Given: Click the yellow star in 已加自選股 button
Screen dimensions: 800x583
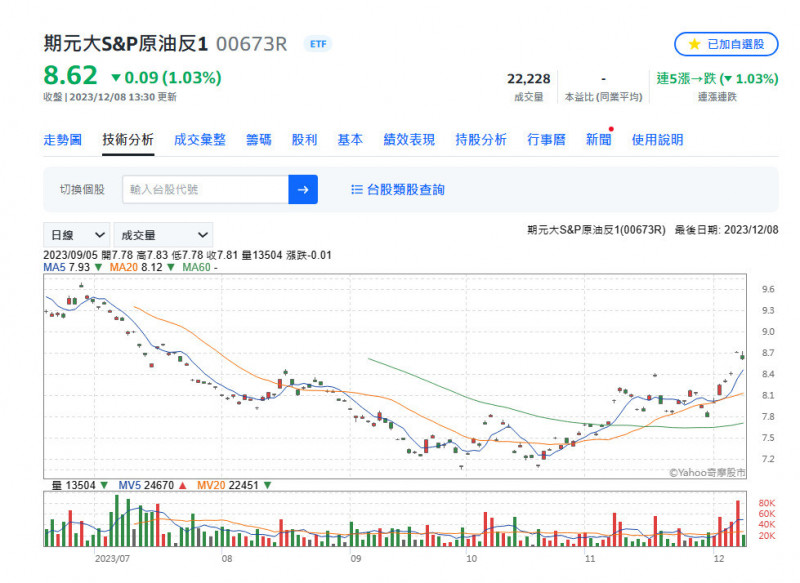Looking at the screenshot, I should 694,44.
